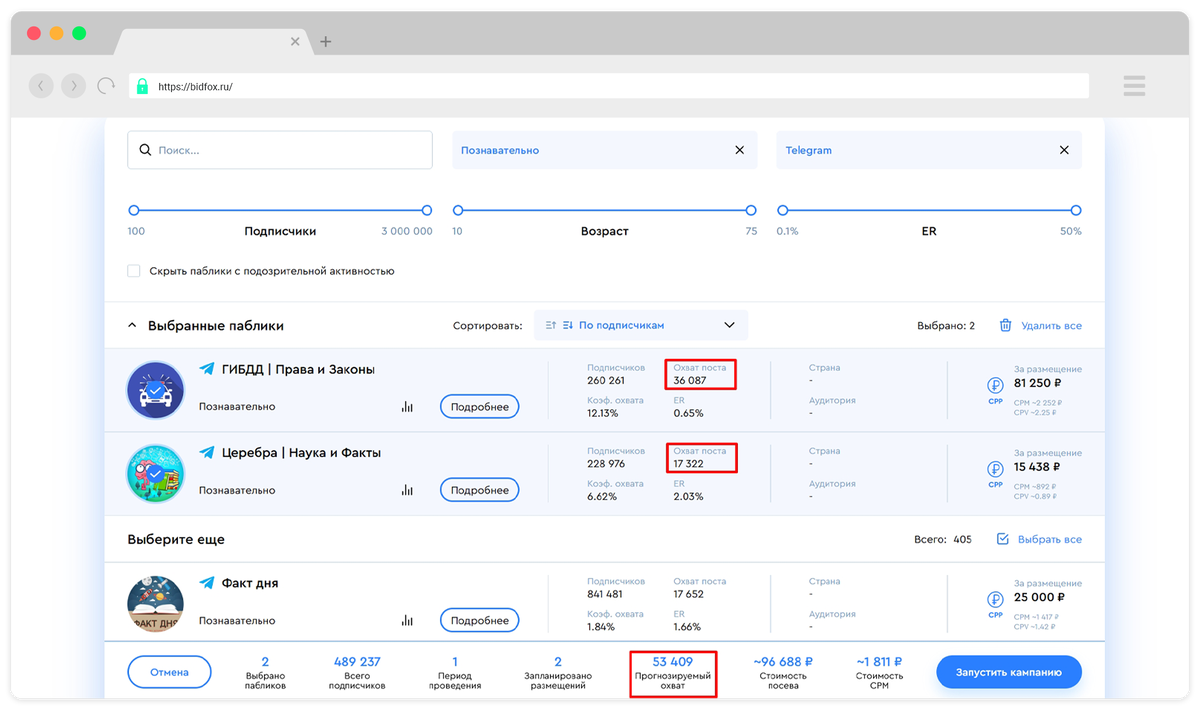The width and height of the screenshot is (1200, 710).
Task: Click the Отмена button
Action: (169, 673)
